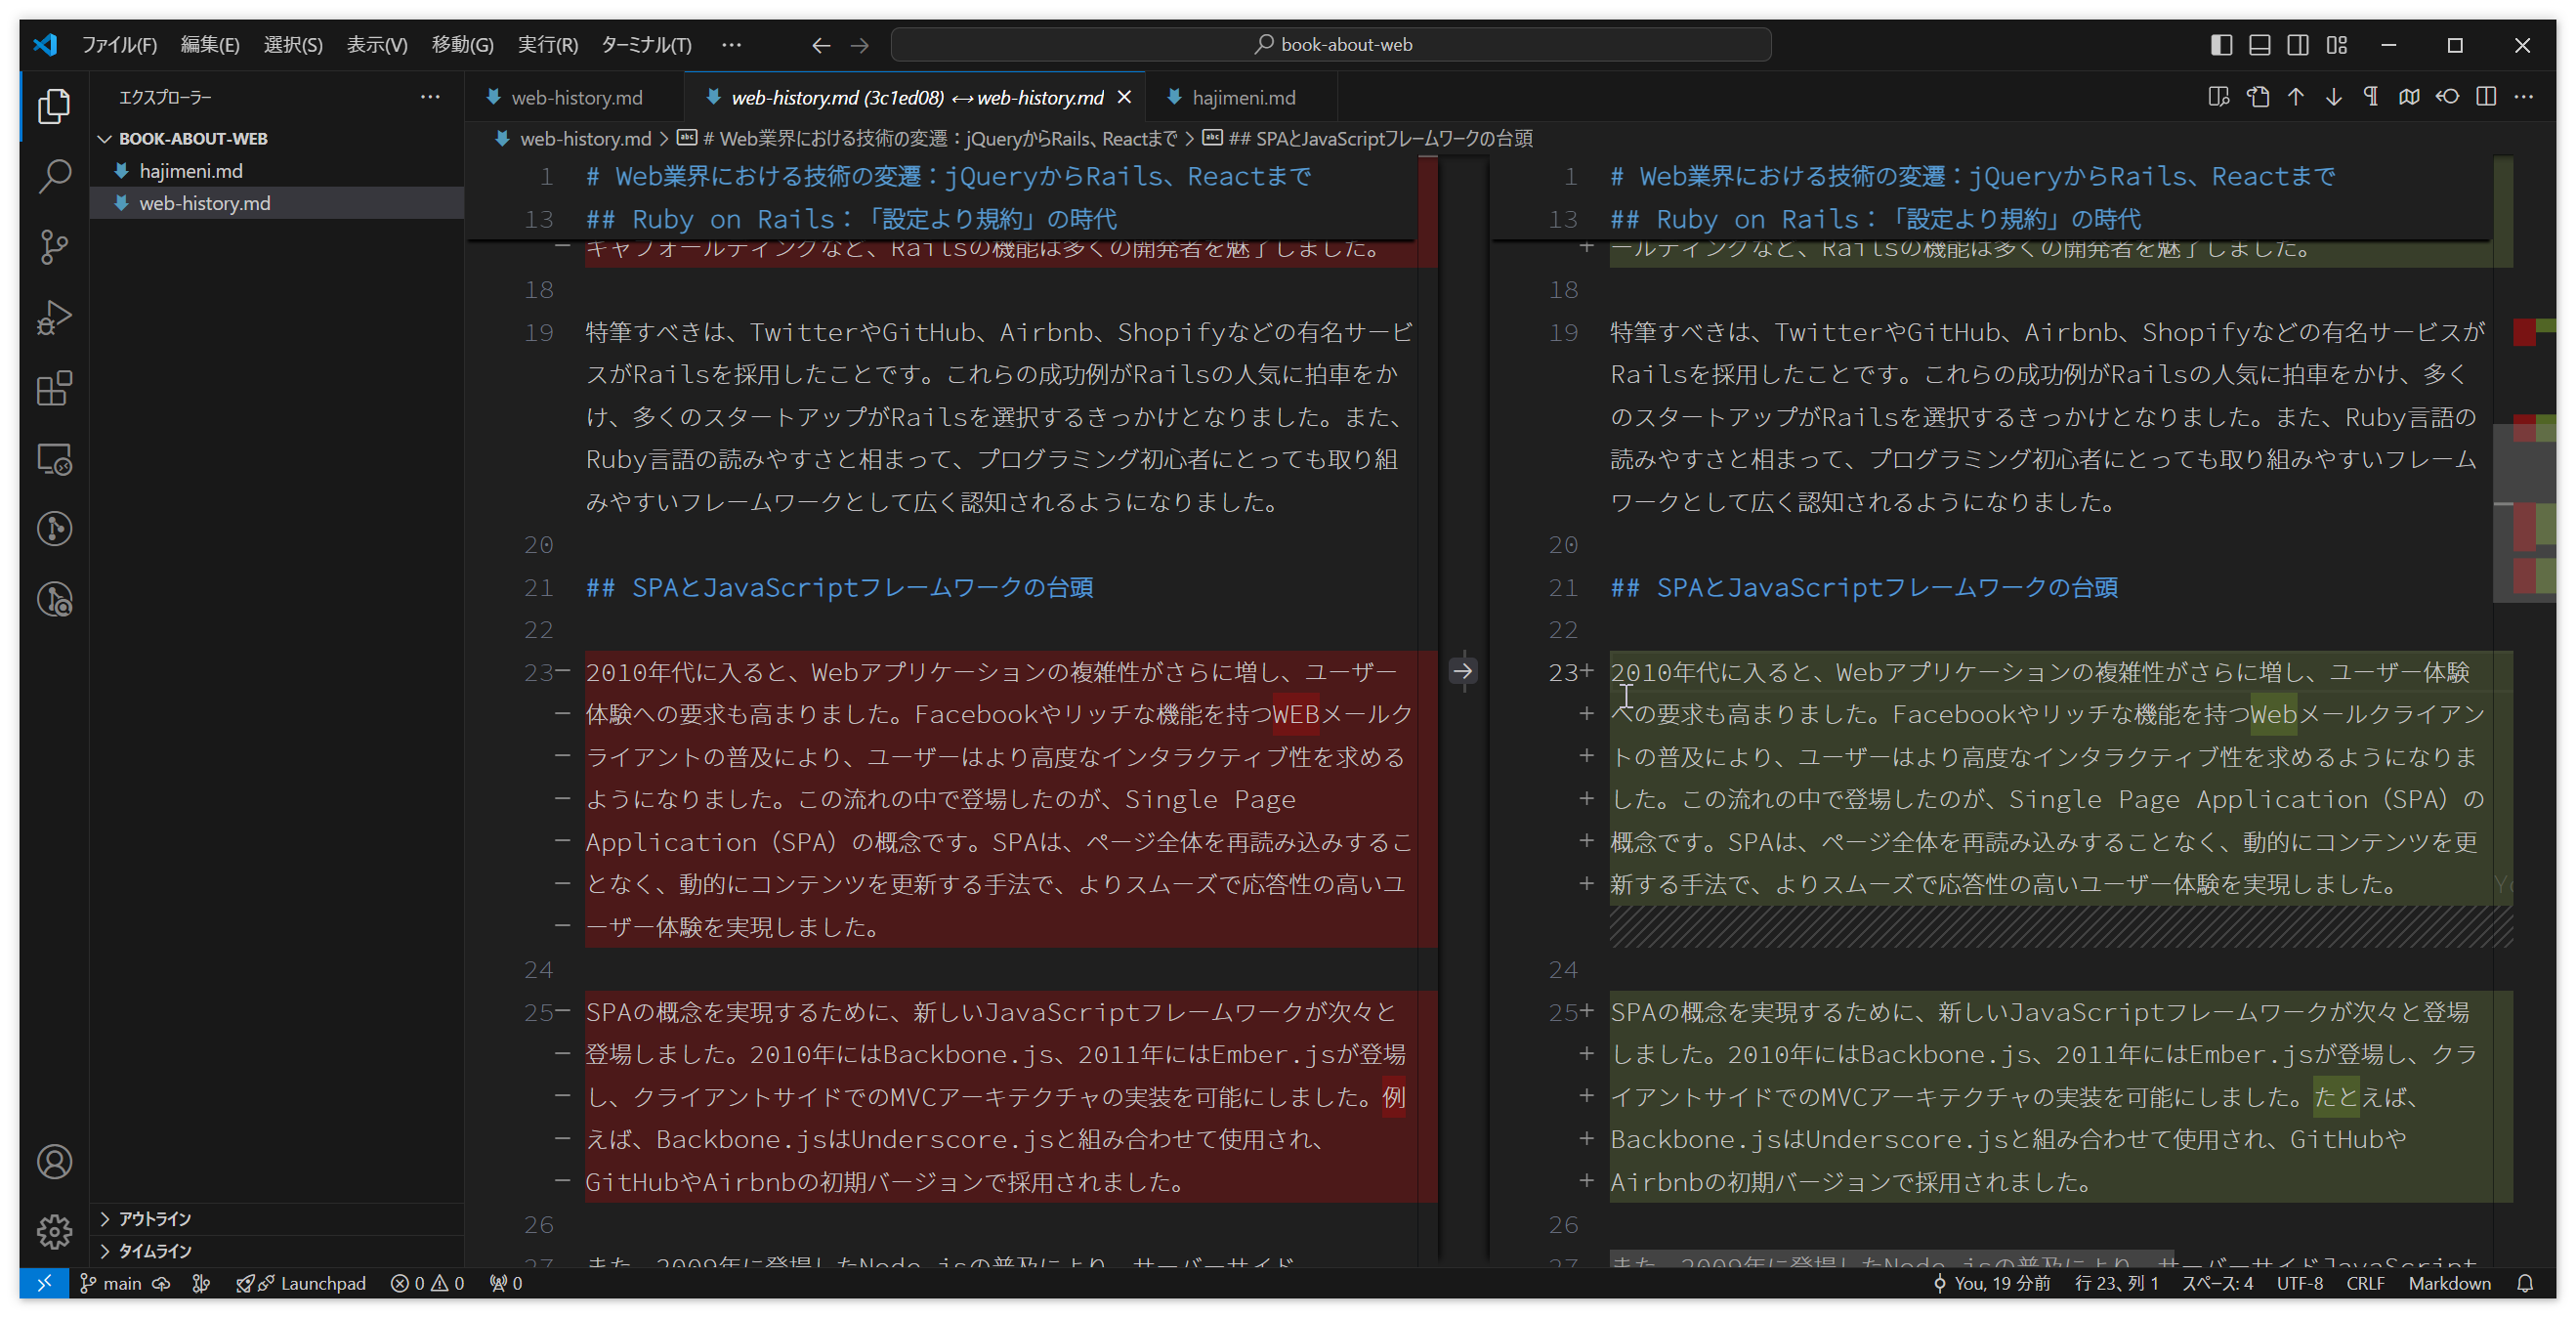The height and width of the screenshot is (1318, 2576).
Task: Open the ports forwarded antenna indicator
Action: pyautogui.click(x=506, y=1283)
